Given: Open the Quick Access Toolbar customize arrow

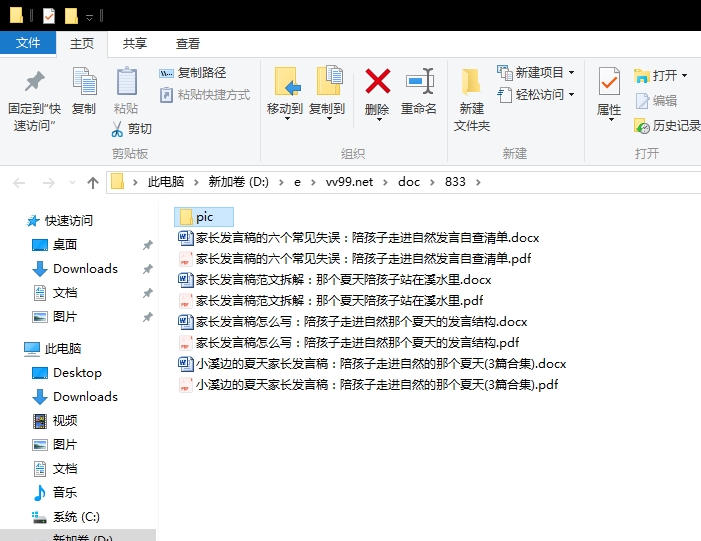Looking at the screenshot, I should tap(89, 17).
